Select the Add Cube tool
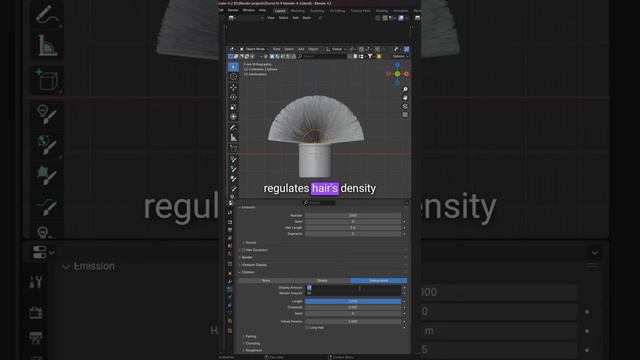The height and width of the screenshot is (360, 640). (233, 148)
